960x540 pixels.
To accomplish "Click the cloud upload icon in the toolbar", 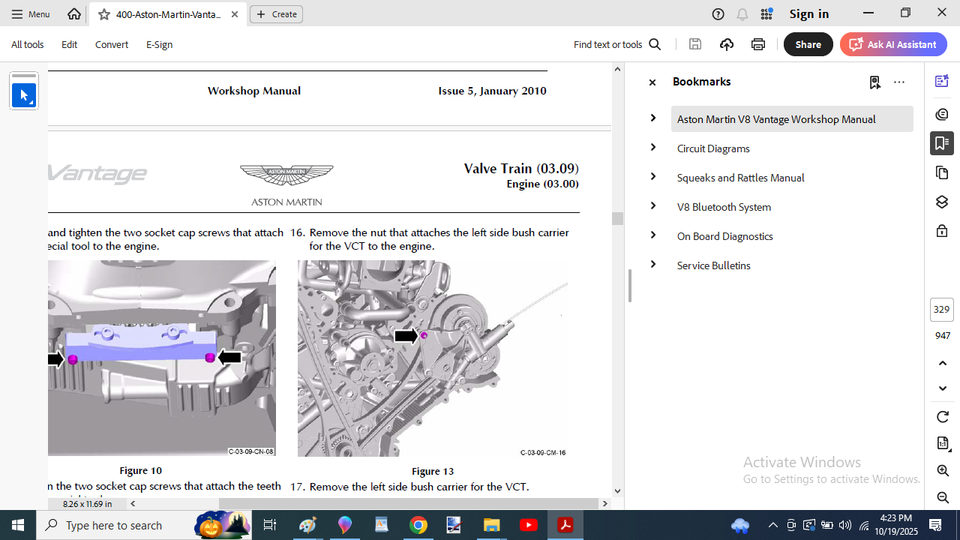I will point(727,44).
